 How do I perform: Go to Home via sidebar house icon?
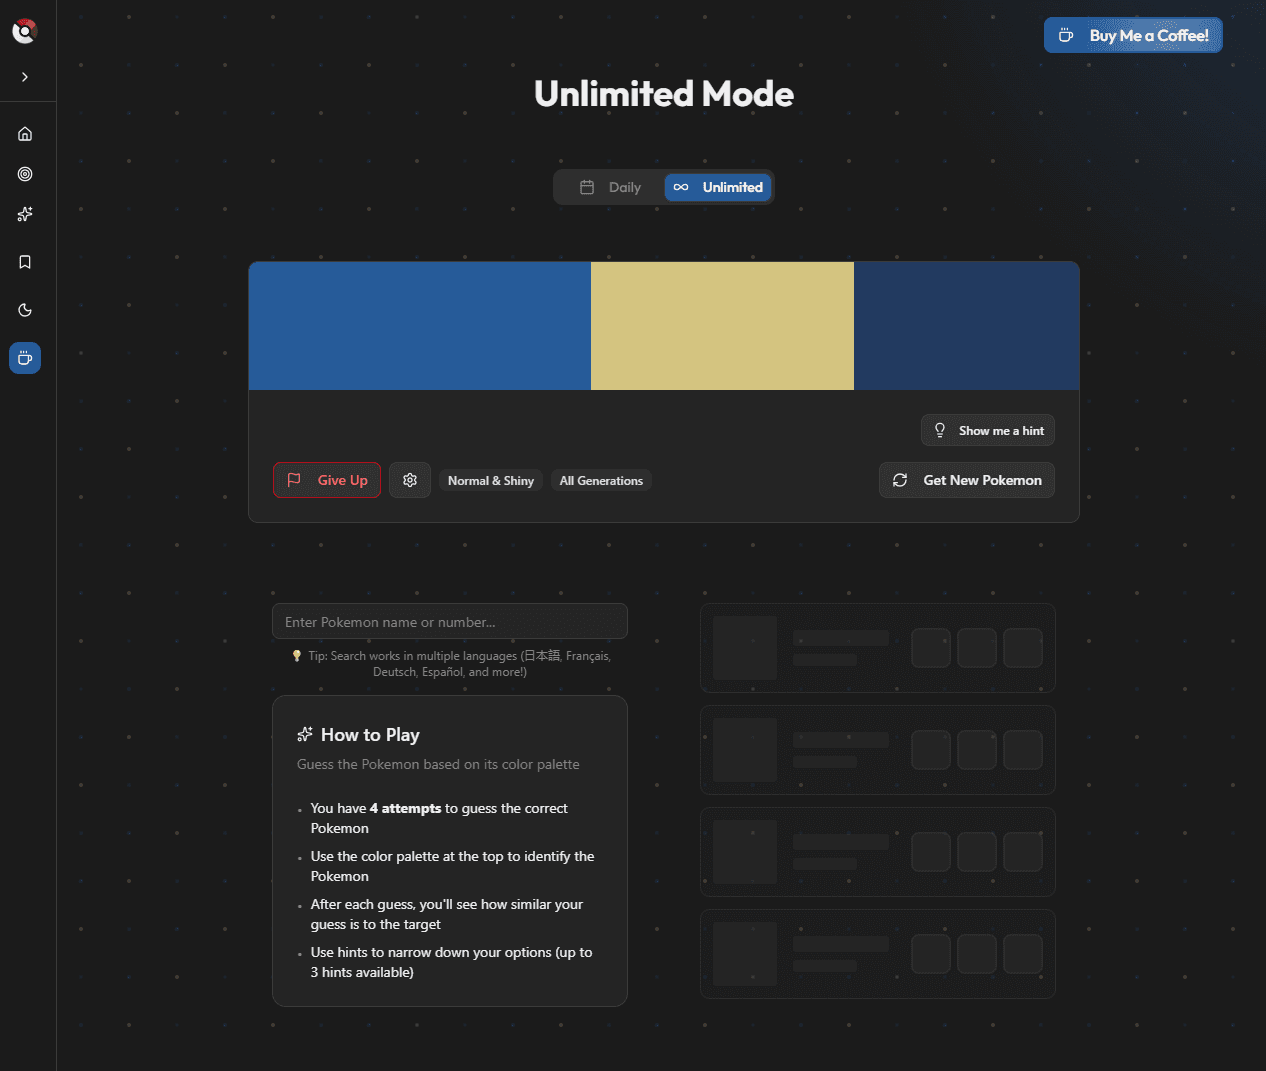pos(25,134)
